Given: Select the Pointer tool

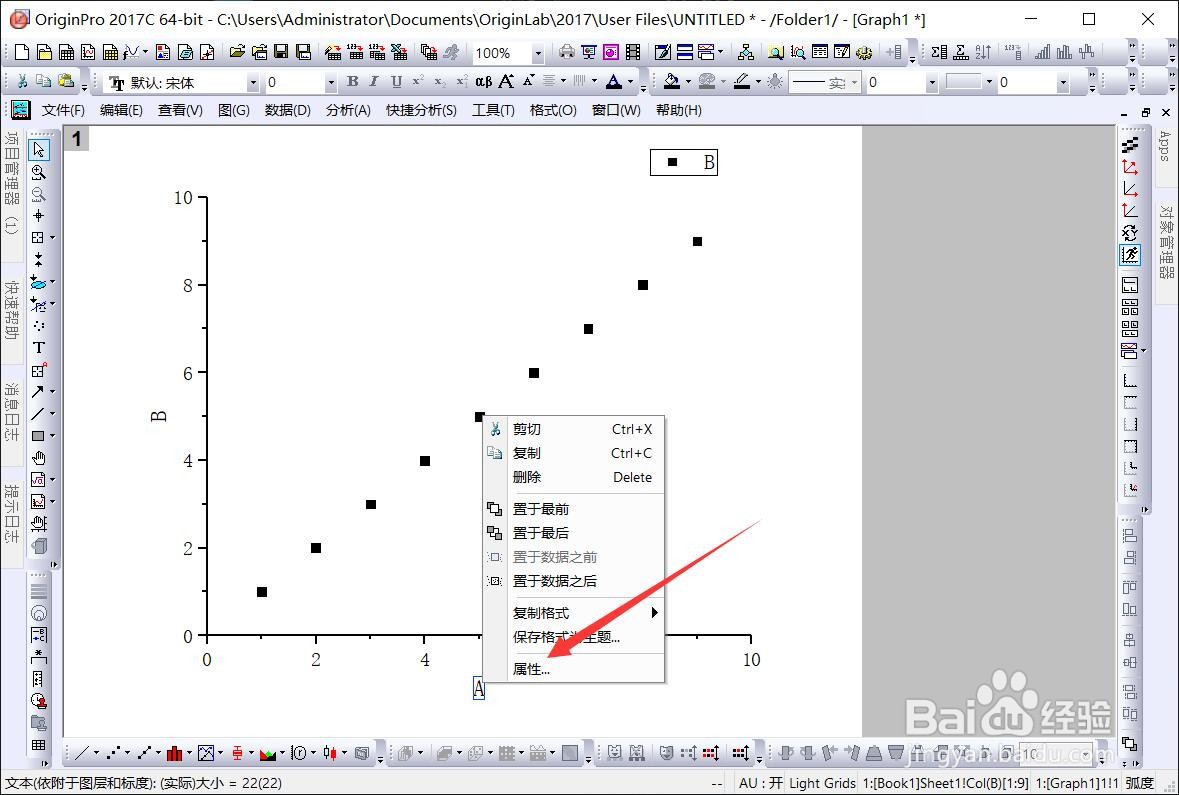Looking at the screenshot, I should pyautogui.click(x=38, y=150).
